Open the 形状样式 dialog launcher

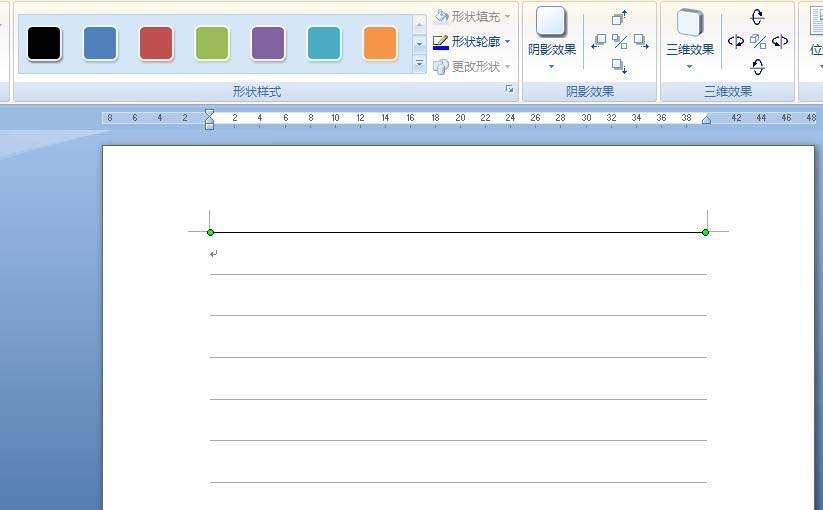coord(509,89)
